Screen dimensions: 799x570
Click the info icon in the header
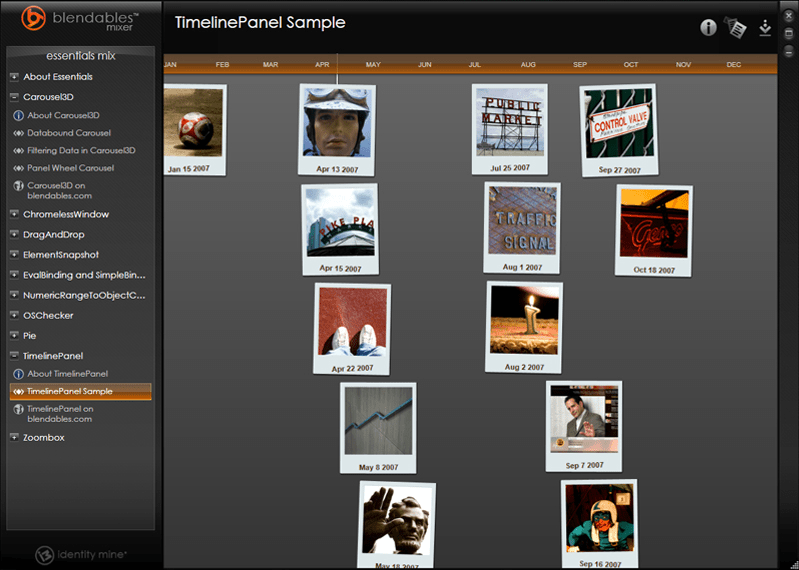(x=708, y=28)
